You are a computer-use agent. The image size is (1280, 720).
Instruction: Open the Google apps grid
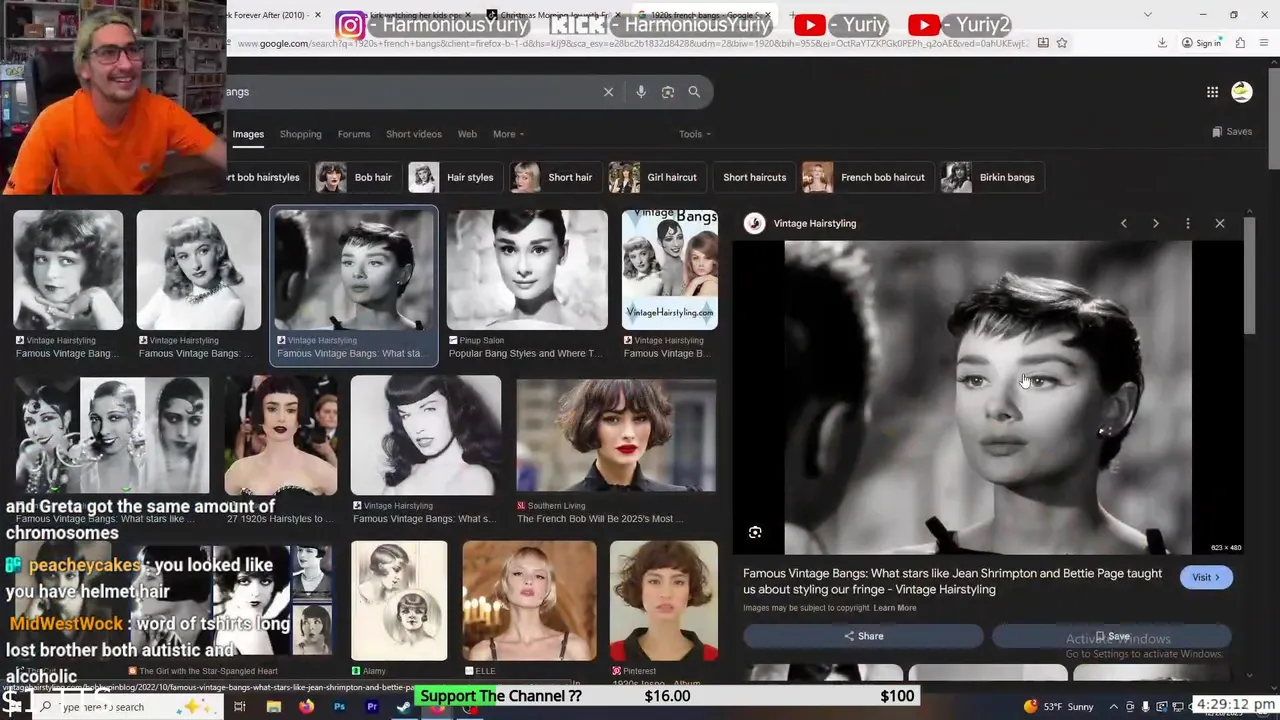click(1212, 92)
